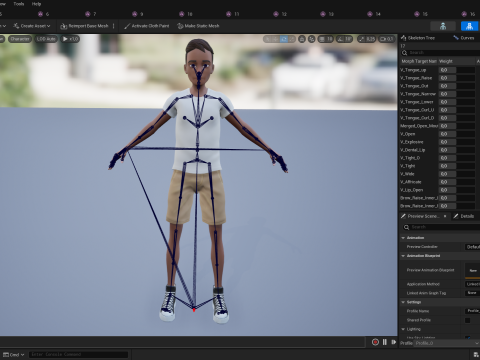Switch to Skeleton editor mode icon
The width and height of the screenshot is (480, 360).
(x=443, y=26)
